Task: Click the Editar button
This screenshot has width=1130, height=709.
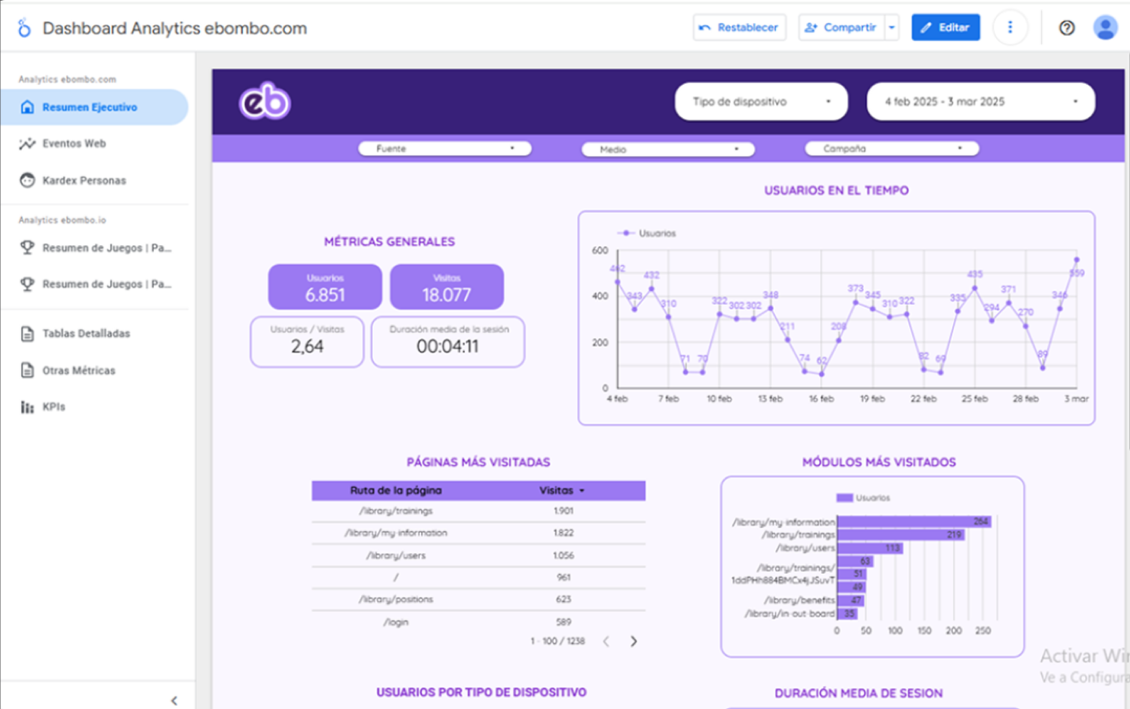Action: 945,28
